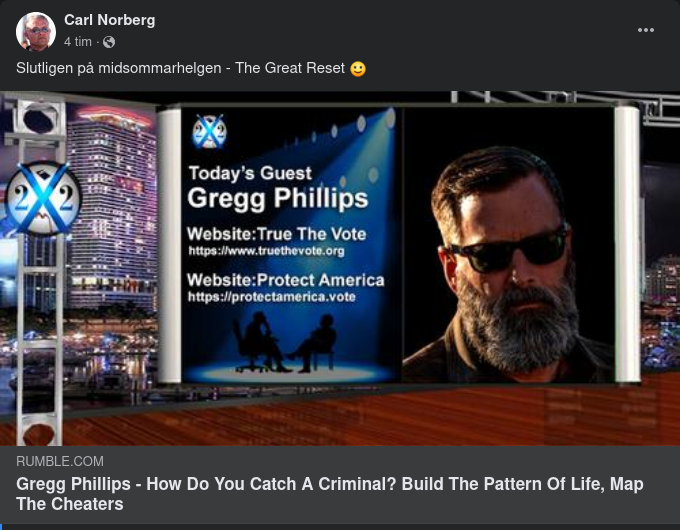Open the post timestamp '4 tim'

click(78, 42)
